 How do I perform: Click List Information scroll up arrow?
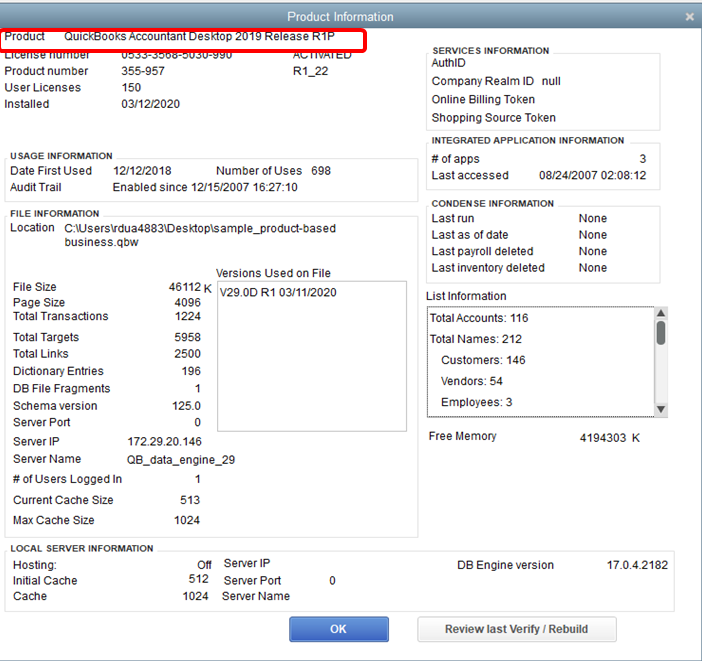click(661, 313)
